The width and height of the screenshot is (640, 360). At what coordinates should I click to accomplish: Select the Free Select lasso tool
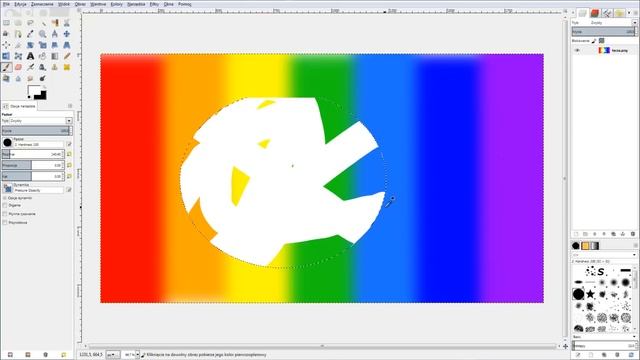[30, 23]
